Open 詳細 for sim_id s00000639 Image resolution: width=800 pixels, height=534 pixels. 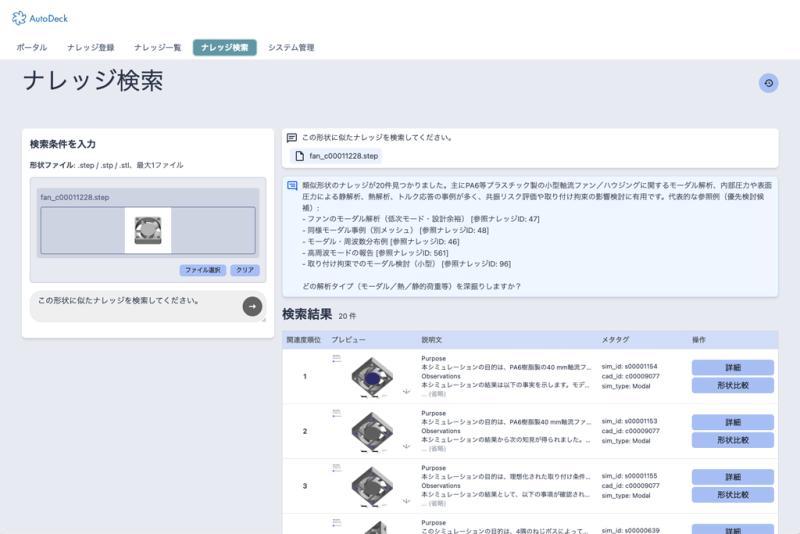(x=733, y=529)
